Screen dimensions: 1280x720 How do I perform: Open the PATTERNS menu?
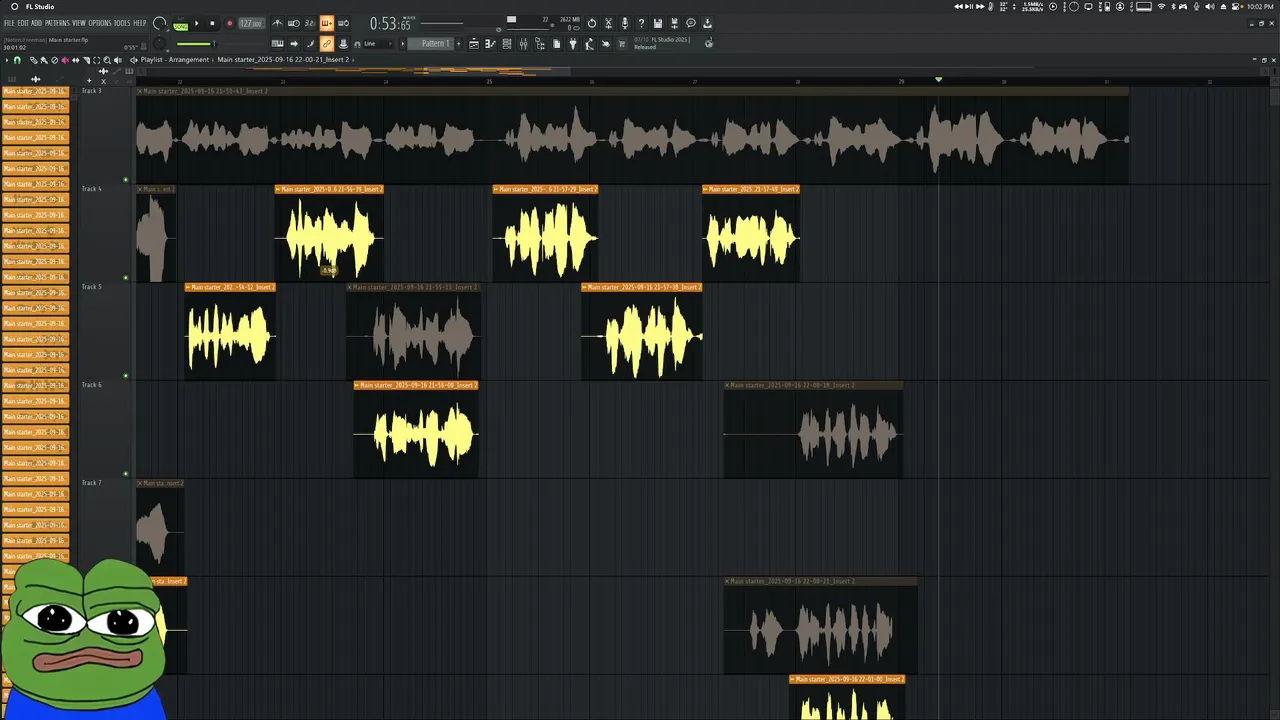[x=57, y=23]
